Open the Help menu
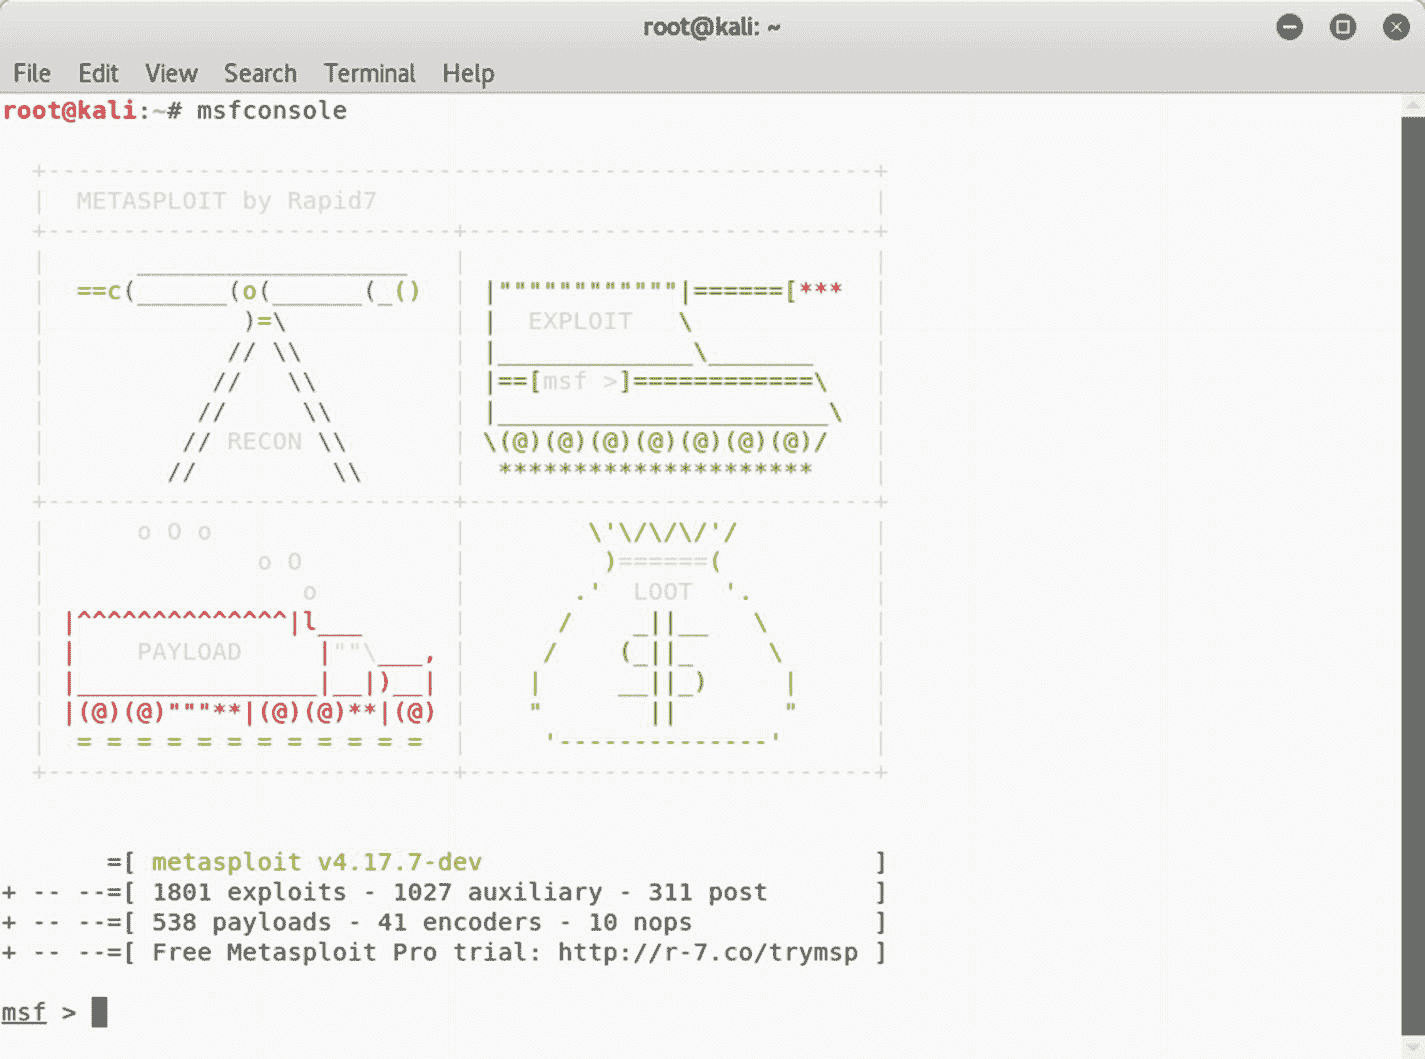The image size is (1425, 1059). pos(468,73)
